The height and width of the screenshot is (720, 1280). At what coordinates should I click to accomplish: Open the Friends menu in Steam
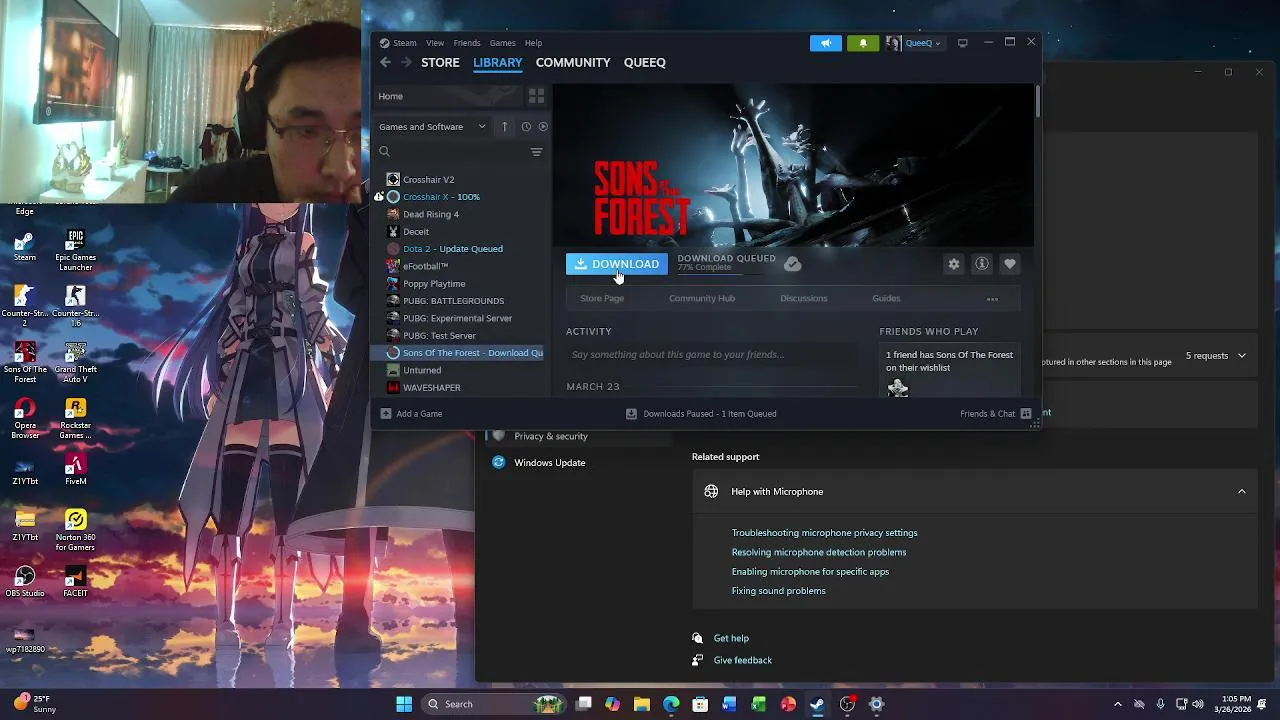pyautogui.click(x=467, y=43)
